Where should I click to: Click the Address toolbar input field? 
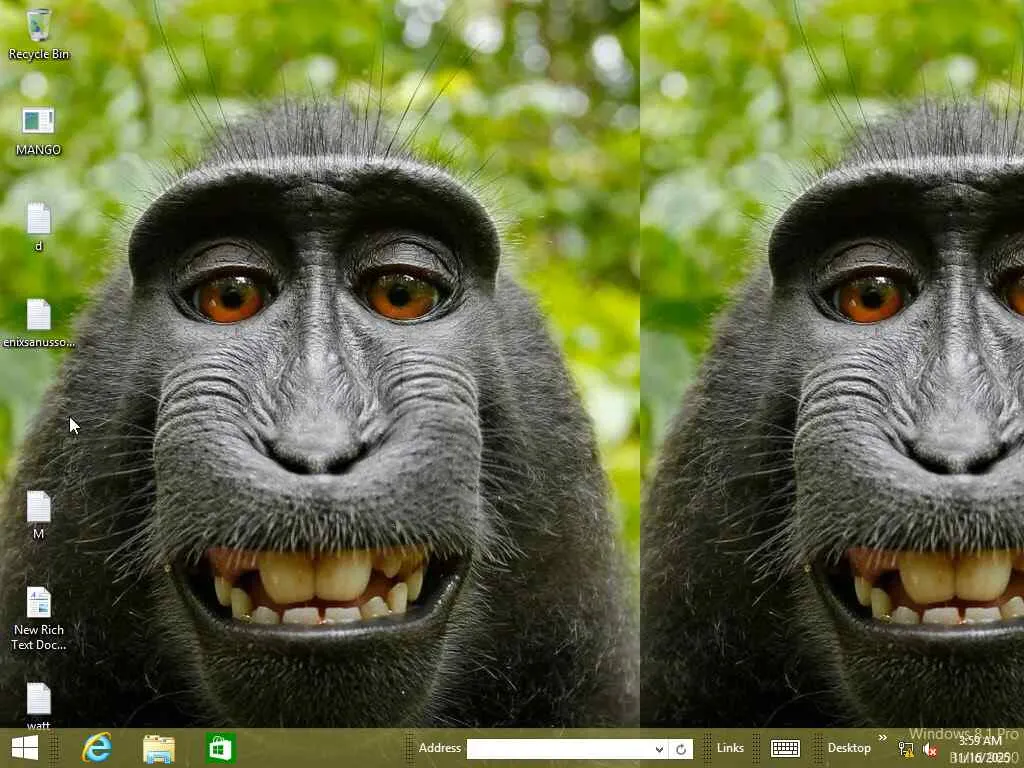(x=559, y=749)
